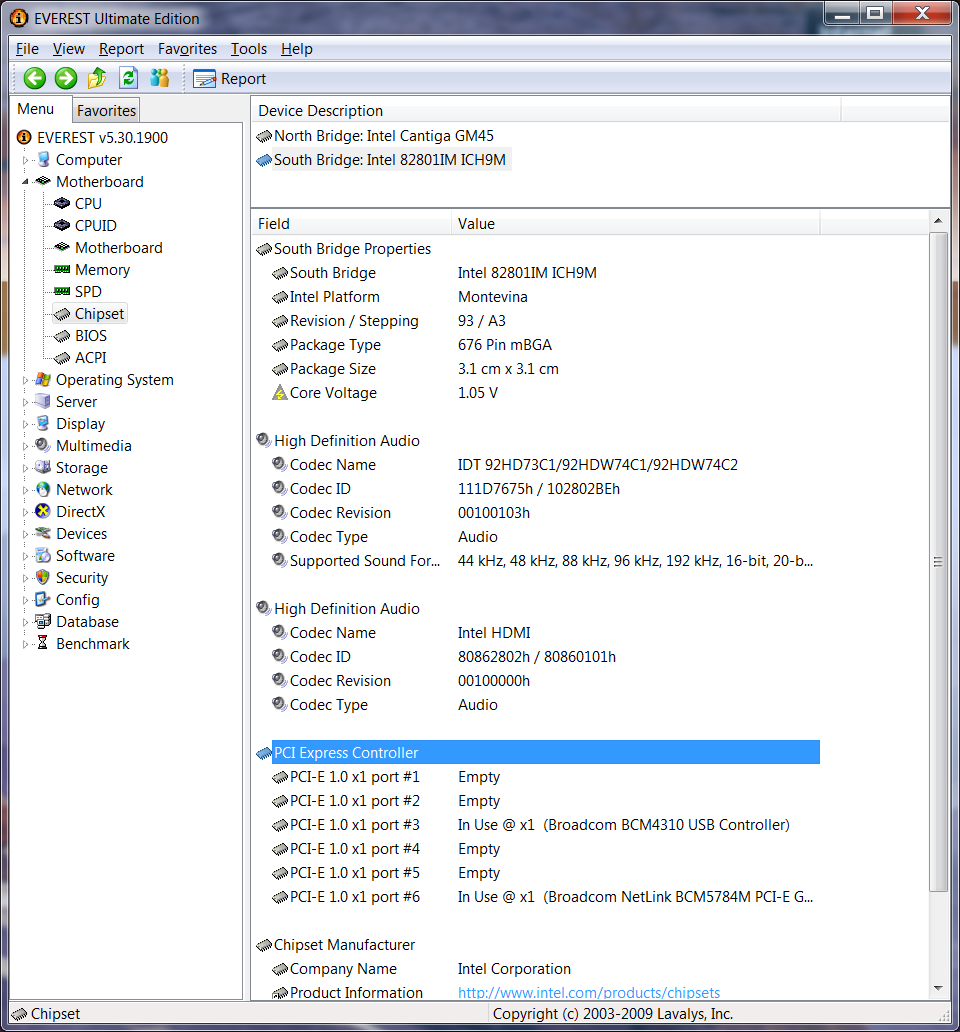Click the Field column header
The height and width of the screenshot is (1032, 960).
(351, 224)
